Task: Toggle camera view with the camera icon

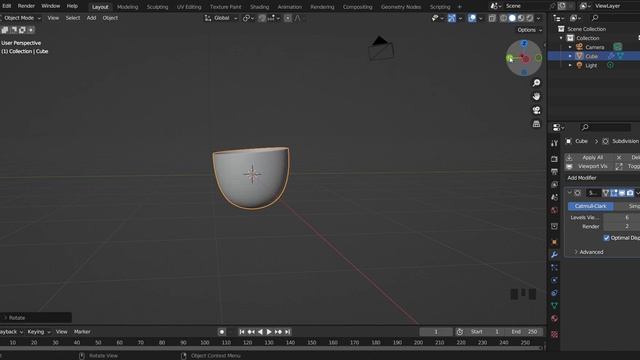Action: coord(536,110)
